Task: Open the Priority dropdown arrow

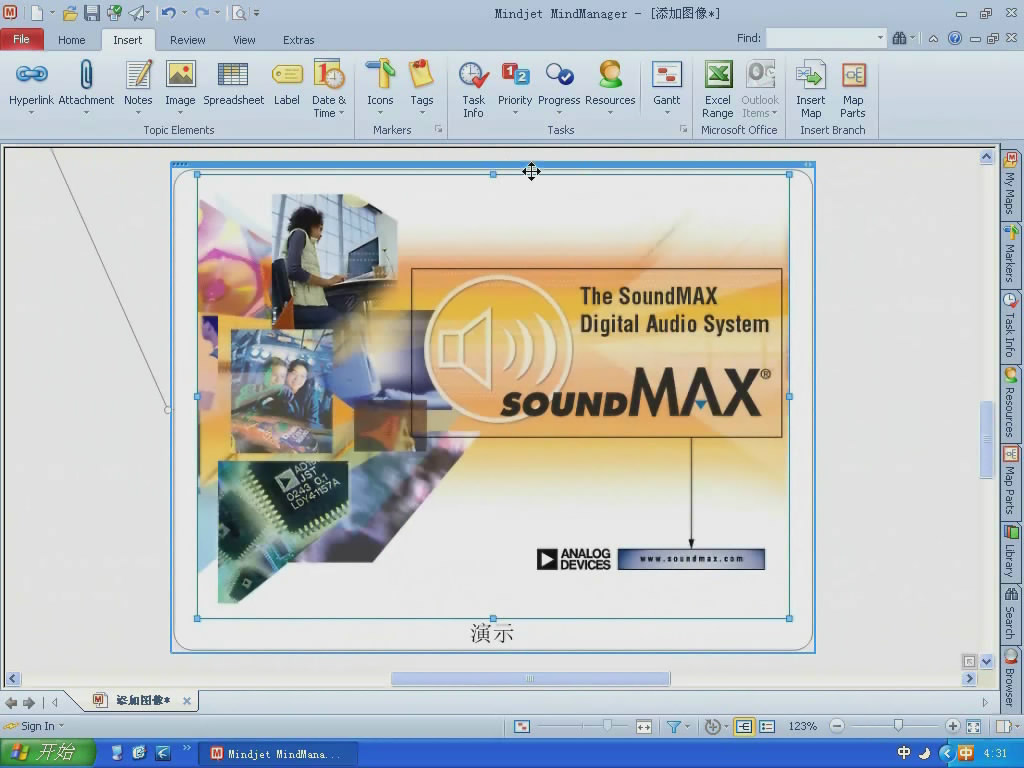Action: [515, 113]
